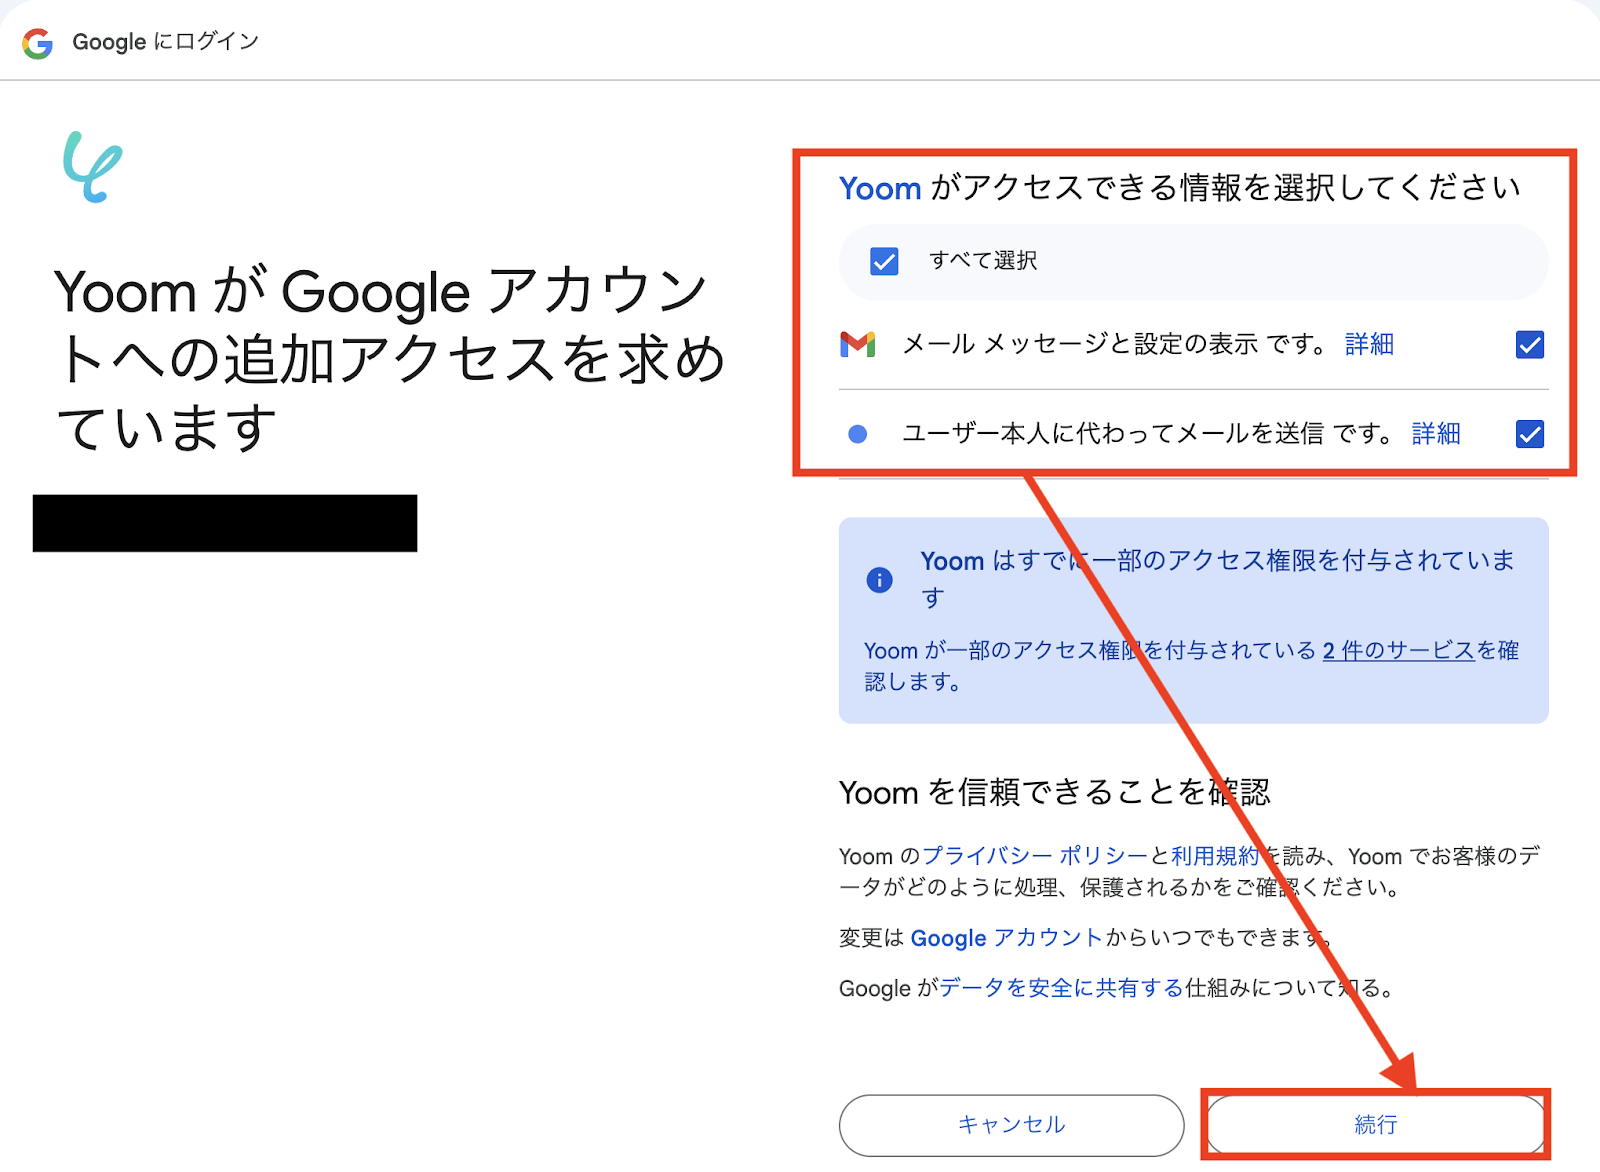Click the Gmail icon beside mail permission
Image resolution: width=1600 pixels, height=1172 pixels.
[x=858, y=344]
